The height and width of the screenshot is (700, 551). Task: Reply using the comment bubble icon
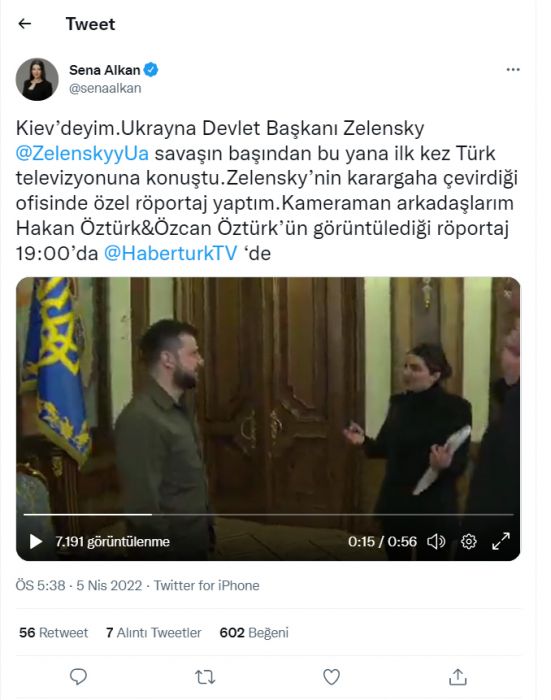pyautogui.click(x=79, y=677)
